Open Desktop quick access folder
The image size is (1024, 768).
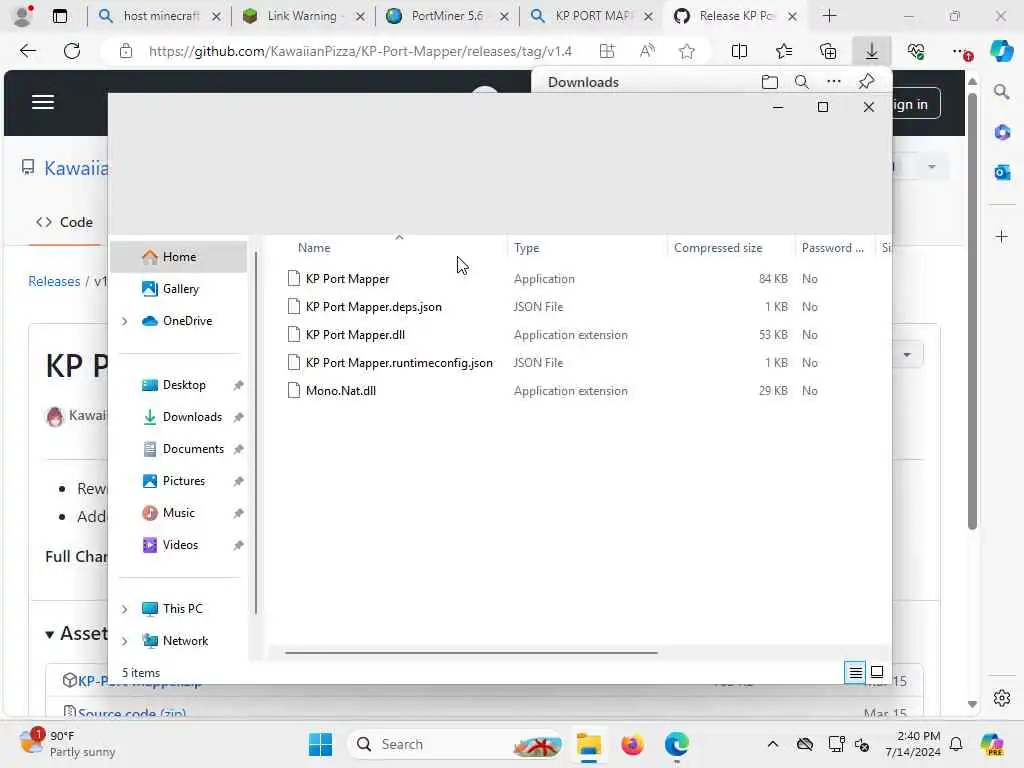[x=184, y=385]
